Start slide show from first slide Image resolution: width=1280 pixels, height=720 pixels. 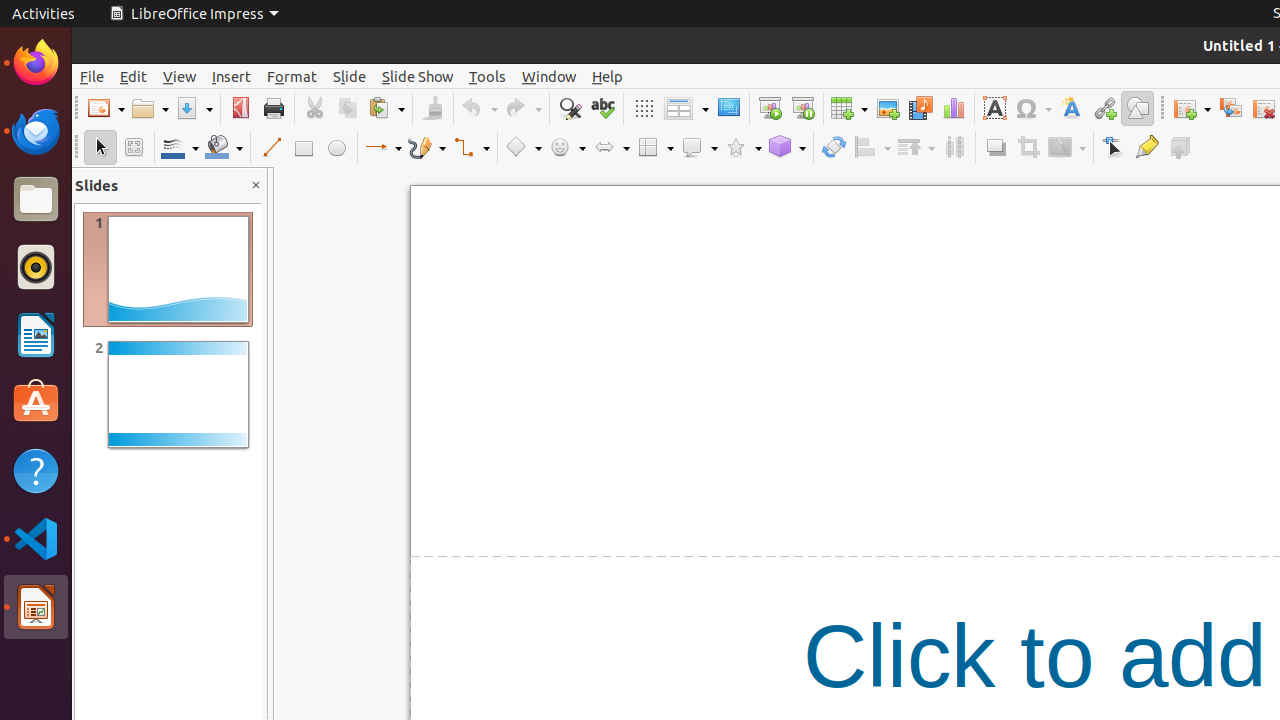770,108
